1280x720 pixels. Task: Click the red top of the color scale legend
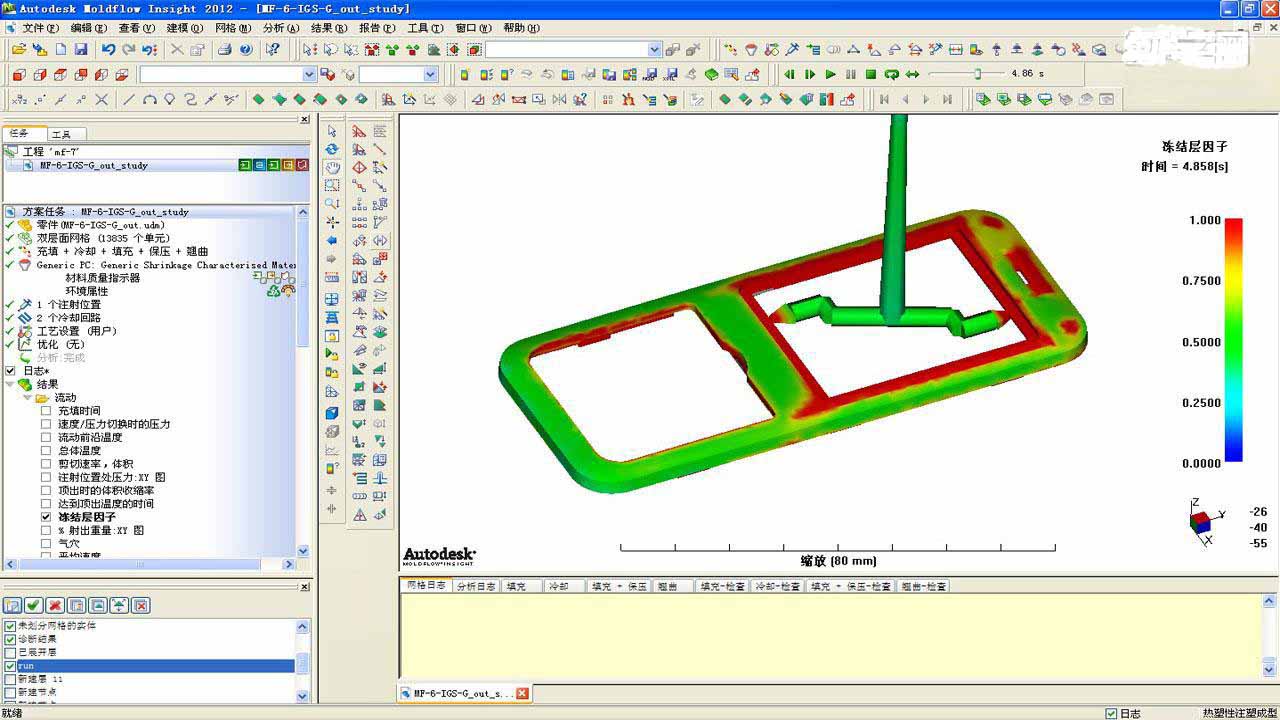tap(1233, 226)
